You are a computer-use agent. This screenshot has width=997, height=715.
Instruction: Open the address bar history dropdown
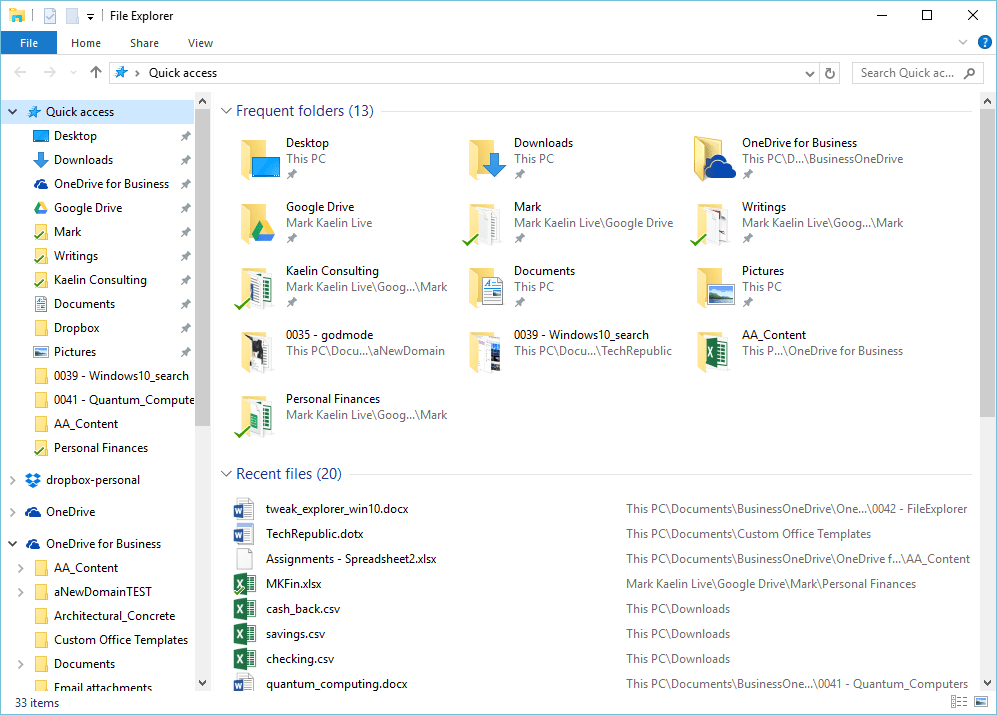(809, 74)
